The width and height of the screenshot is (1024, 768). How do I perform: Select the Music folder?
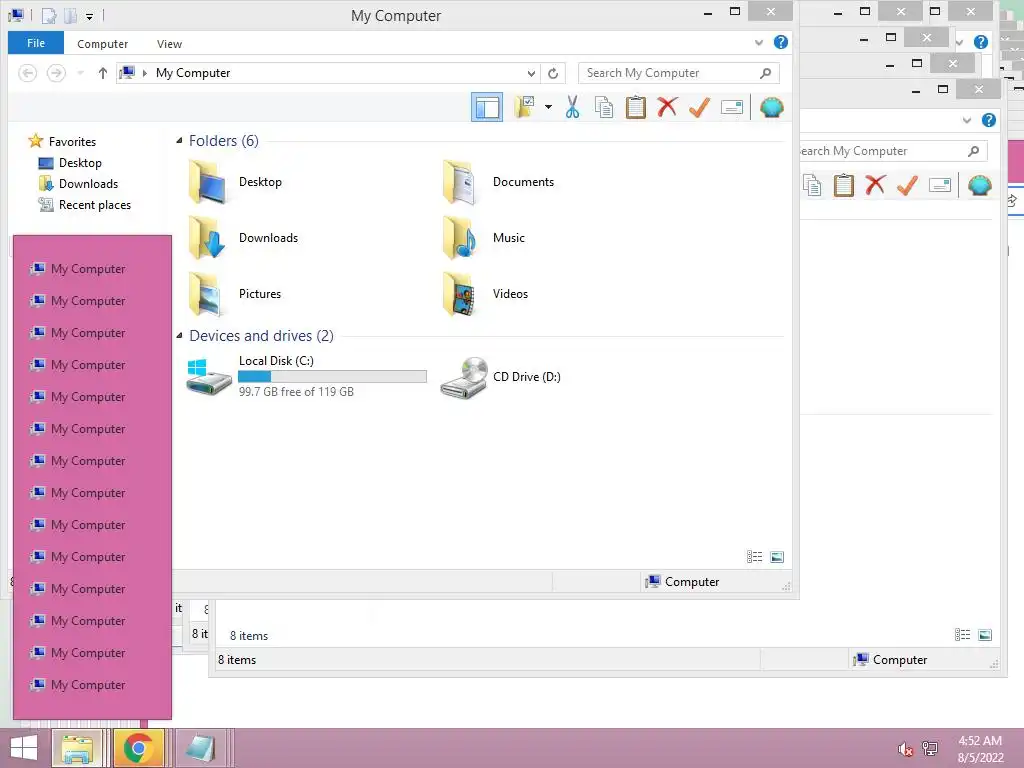[483, 238]
